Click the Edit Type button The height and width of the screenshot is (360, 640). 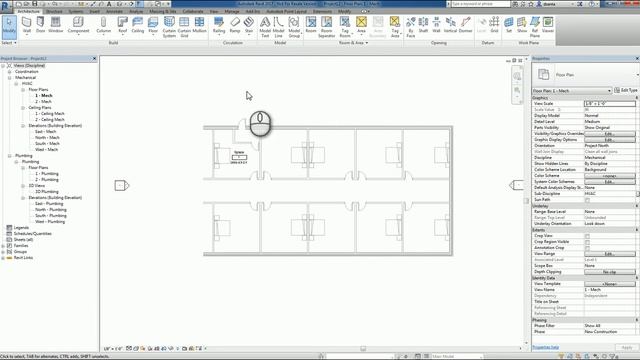(626, 90)
